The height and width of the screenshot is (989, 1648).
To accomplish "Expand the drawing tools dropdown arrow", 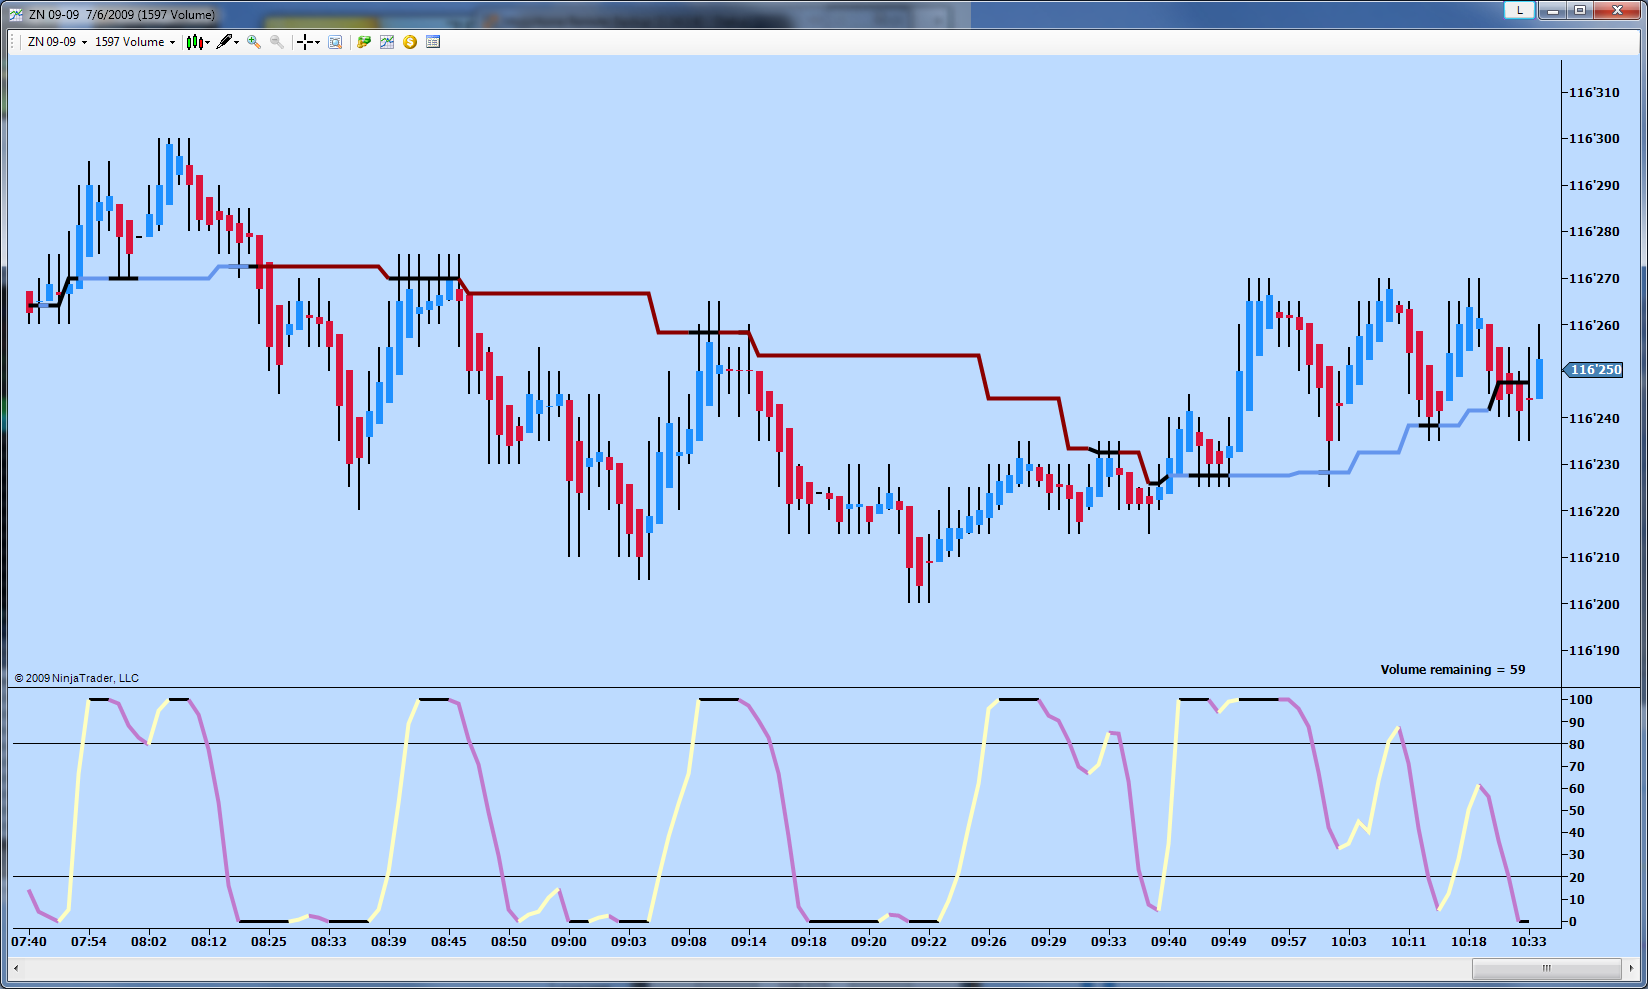I will (x=237, y=42).
